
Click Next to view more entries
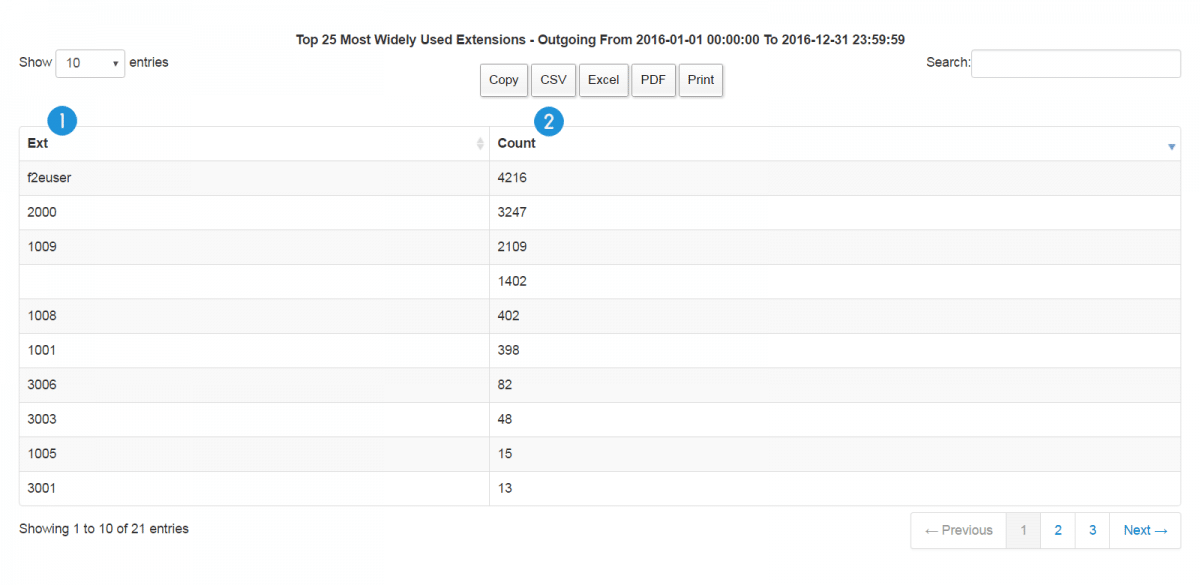tap(1144, 530)
